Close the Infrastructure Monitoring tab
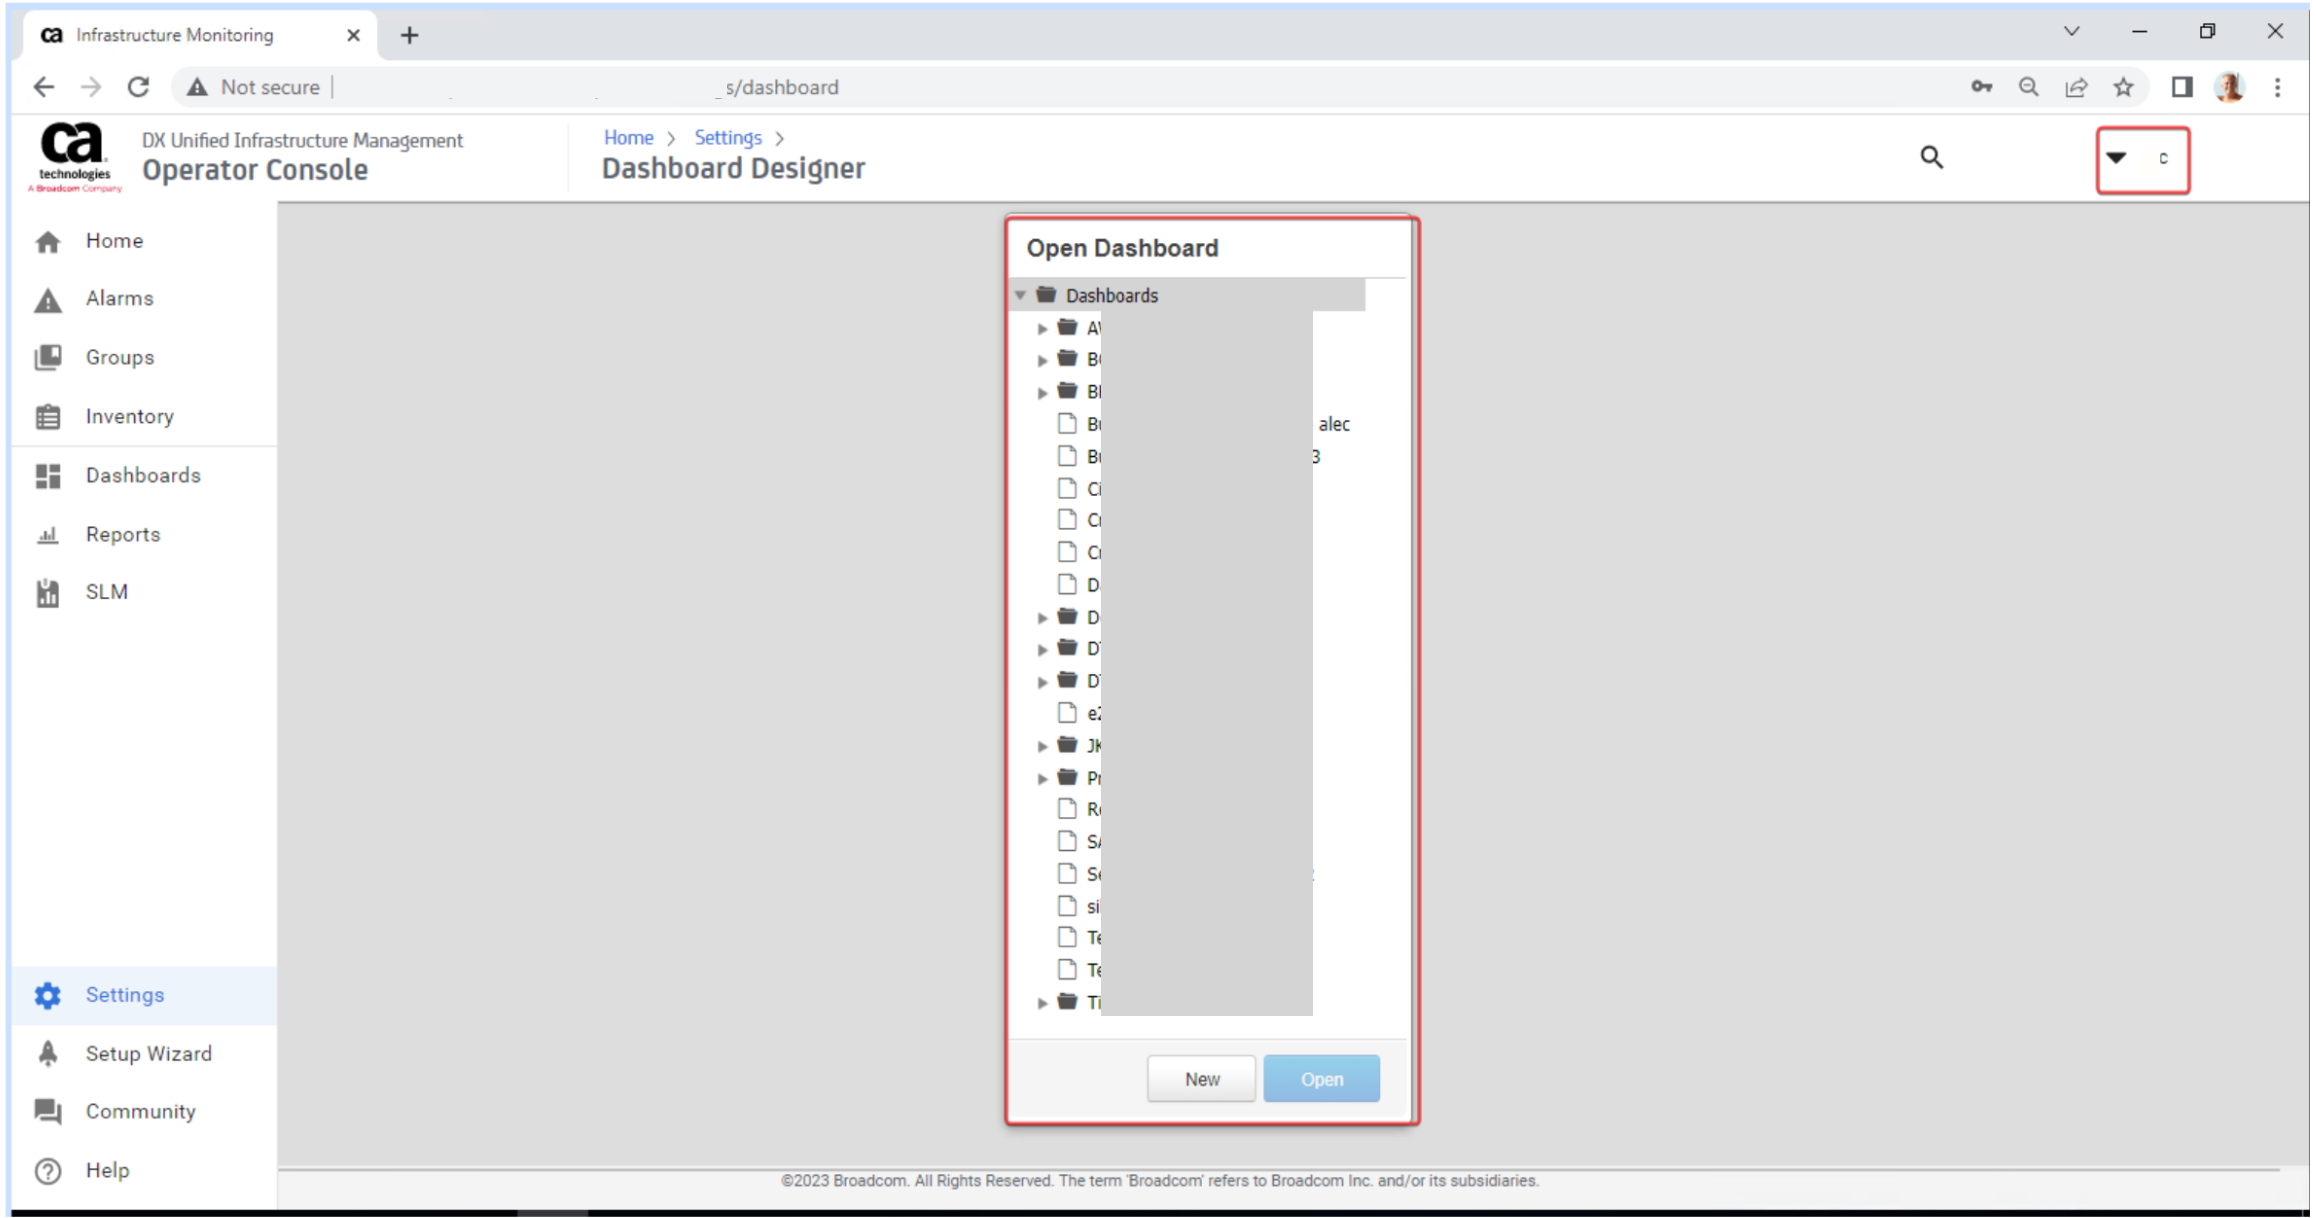 [353, 35]
